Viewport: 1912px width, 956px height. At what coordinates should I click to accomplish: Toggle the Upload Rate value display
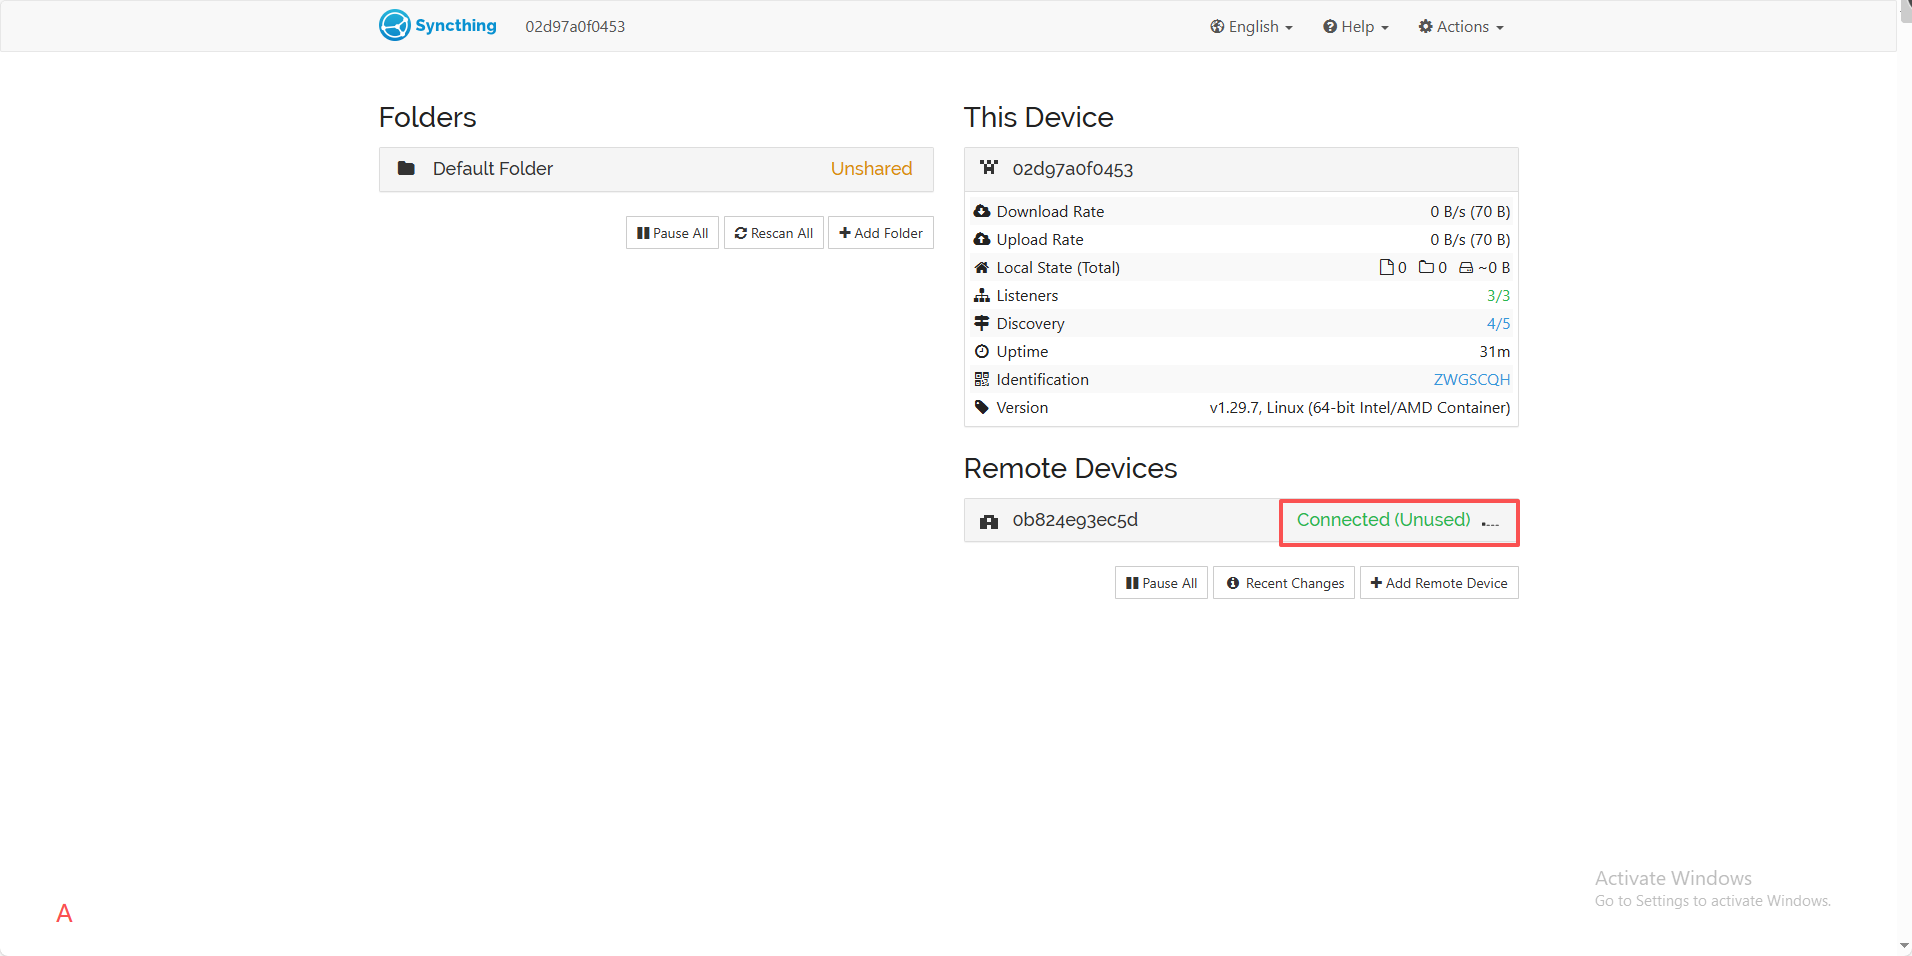point(1470,239)
